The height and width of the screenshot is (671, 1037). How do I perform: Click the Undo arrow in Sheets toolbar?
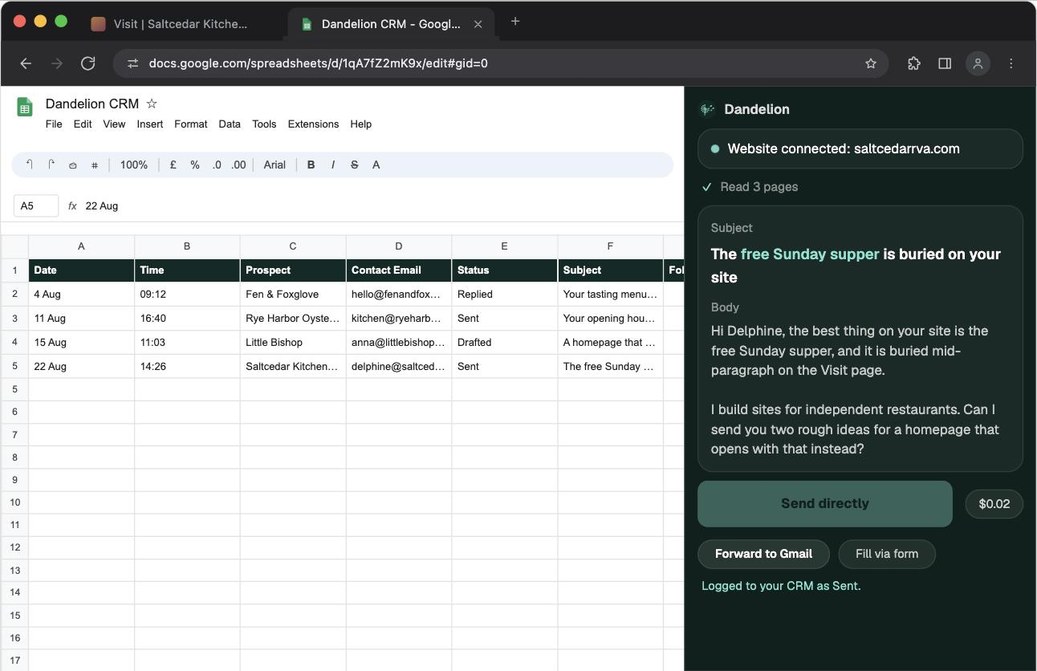click(x=29, y=165)
